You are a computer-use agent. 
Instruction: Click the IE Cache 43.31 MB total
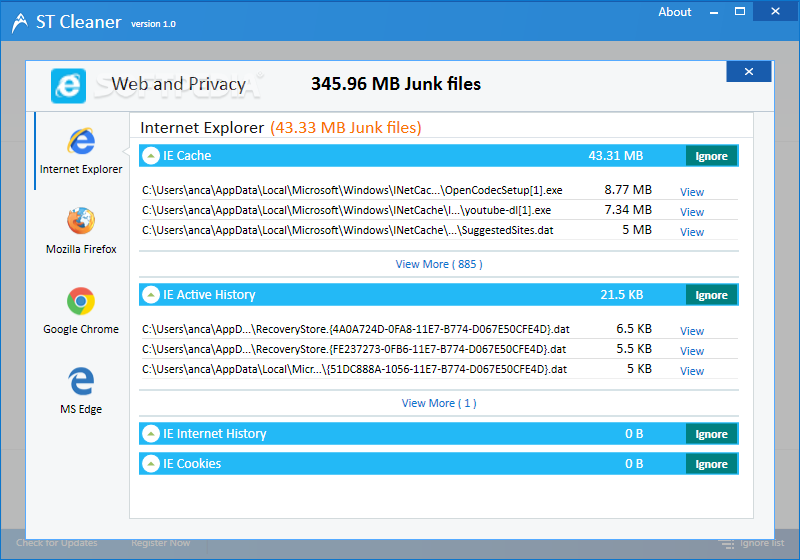(616, 156)
